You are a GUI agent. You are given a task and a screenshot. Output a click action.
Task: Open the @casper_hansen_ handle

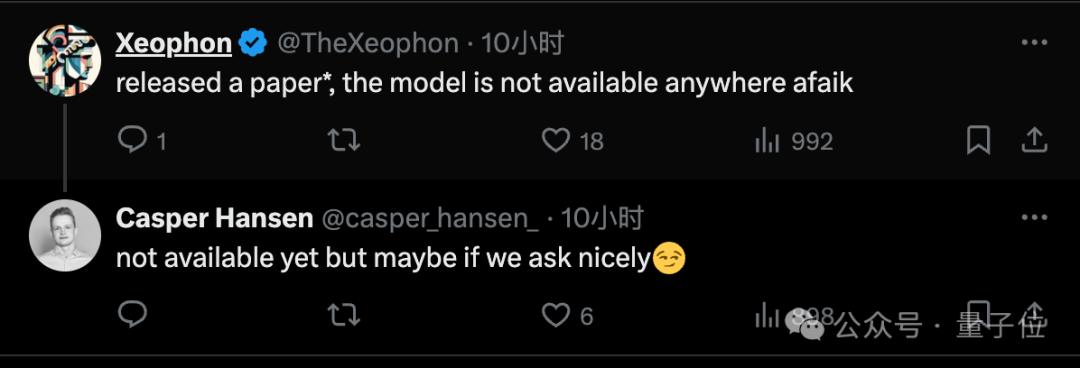pos(430,218)
